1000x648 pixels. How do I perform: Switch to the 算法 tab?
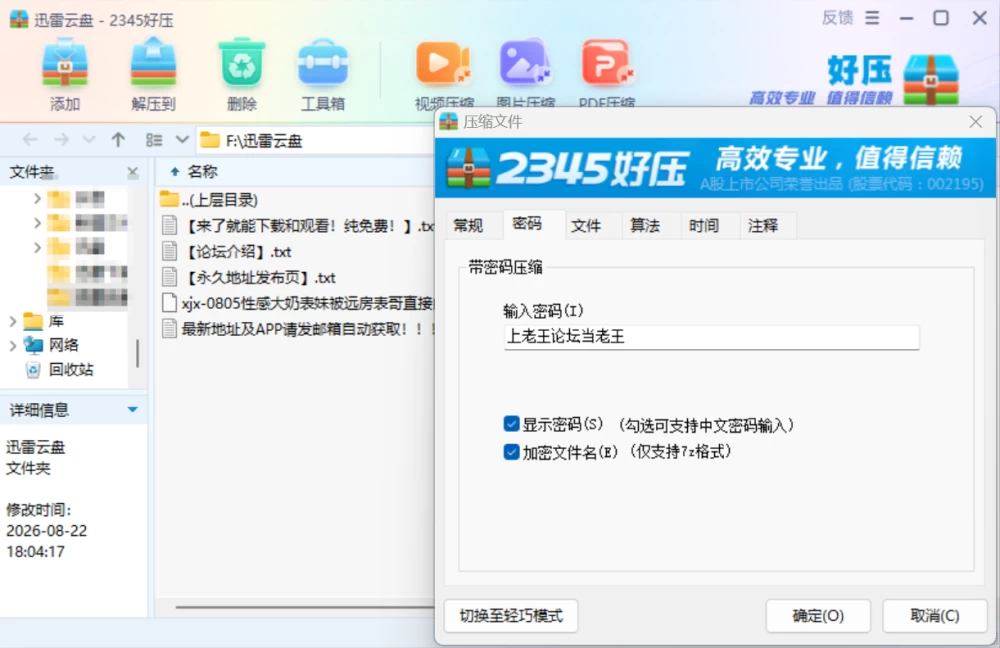click(645, 225)
